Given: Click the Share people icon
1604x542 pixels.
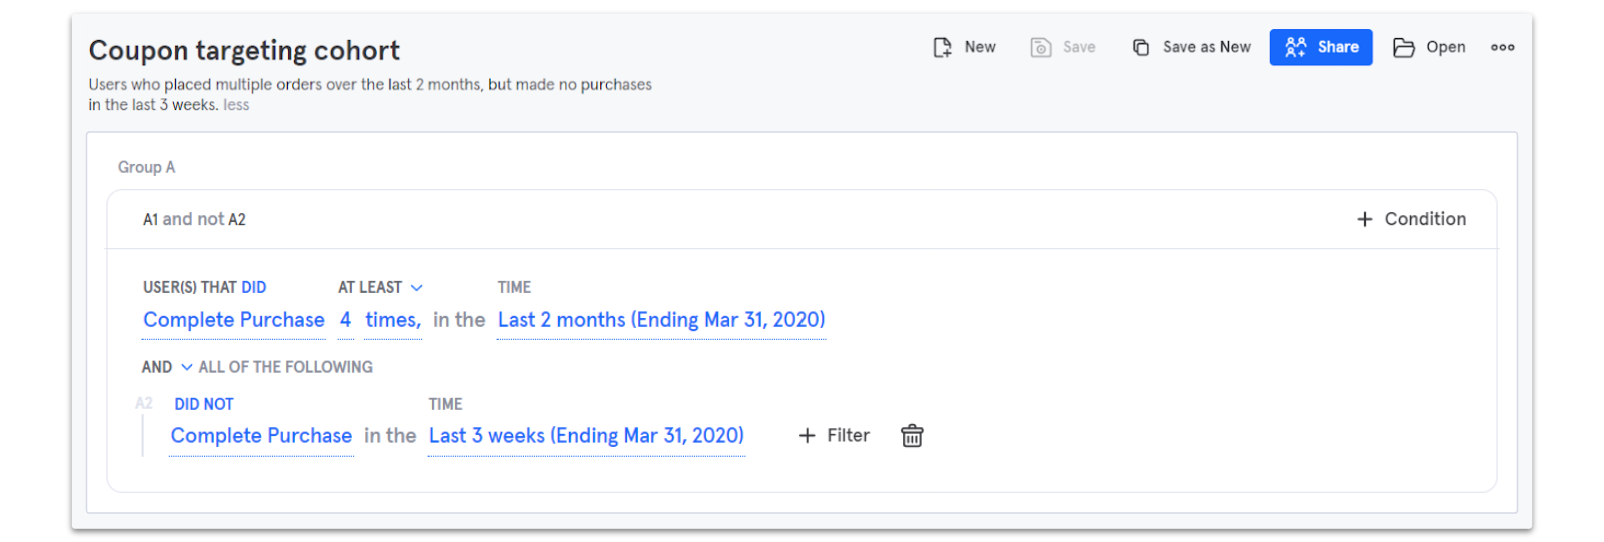Looking at the screenshot, I should [1296, 47].
